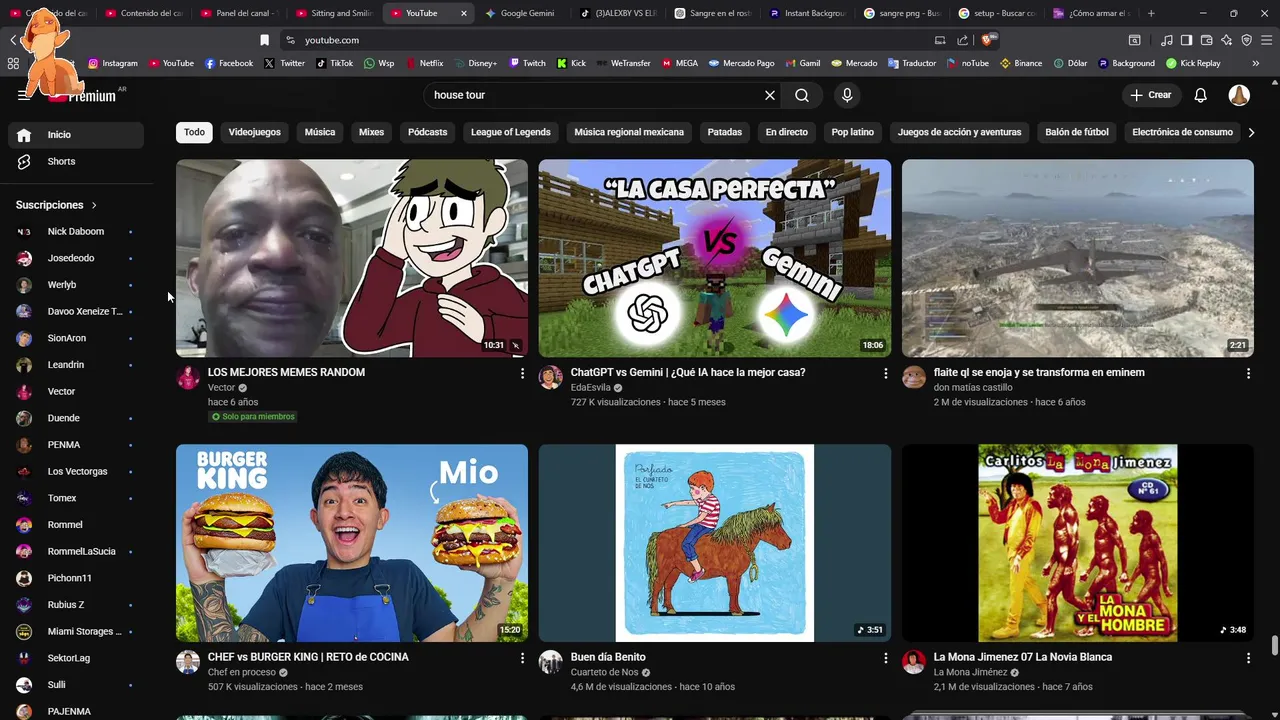1280x720 pixels.
Task: Play Buen día Benito thumbnail
Action: pos(715,543)
